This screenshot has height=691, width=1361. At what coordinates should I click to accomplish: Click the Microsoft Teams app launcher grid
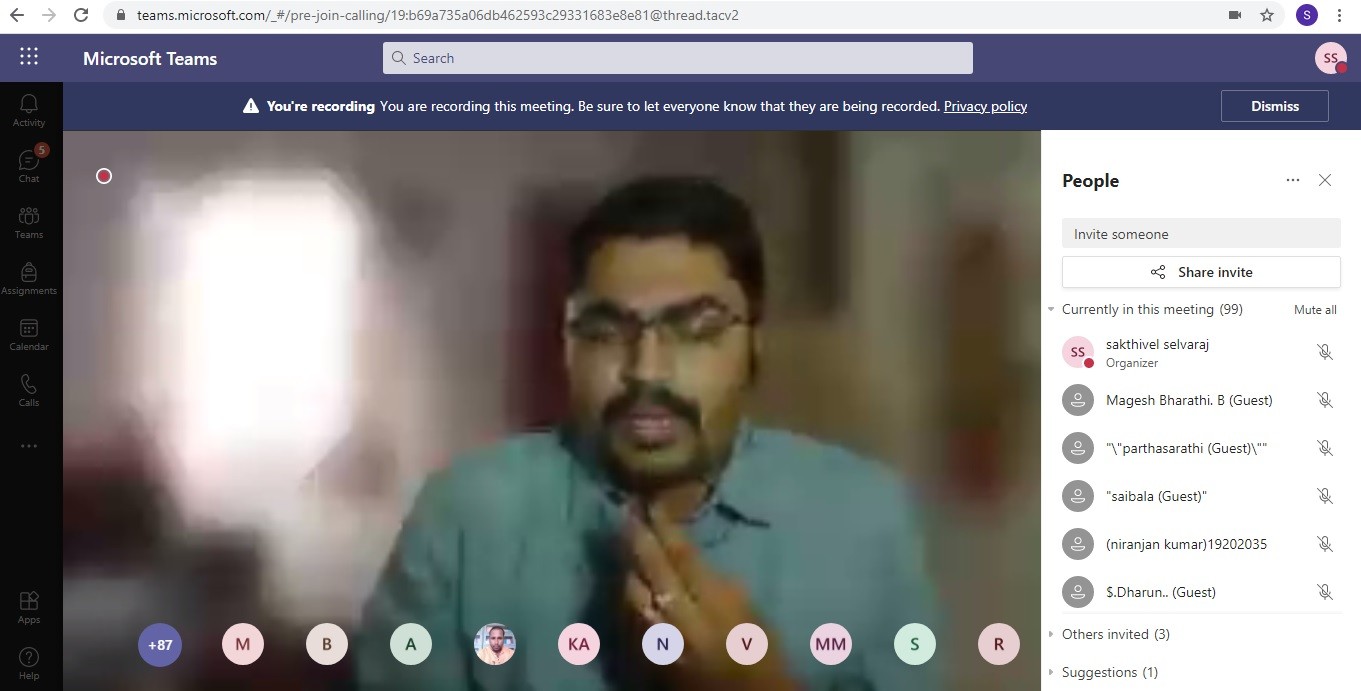tap(29, 57)
